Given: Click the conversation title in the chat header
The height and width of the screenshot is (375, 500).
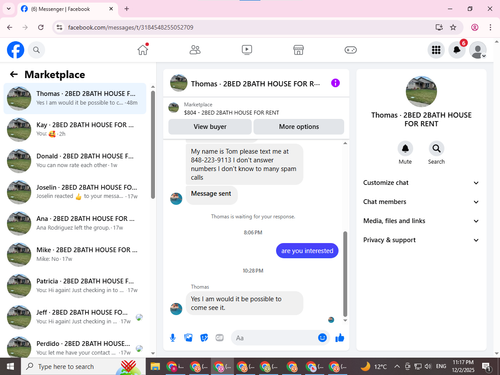Looking at the screenshot, I should click(255, 84).
